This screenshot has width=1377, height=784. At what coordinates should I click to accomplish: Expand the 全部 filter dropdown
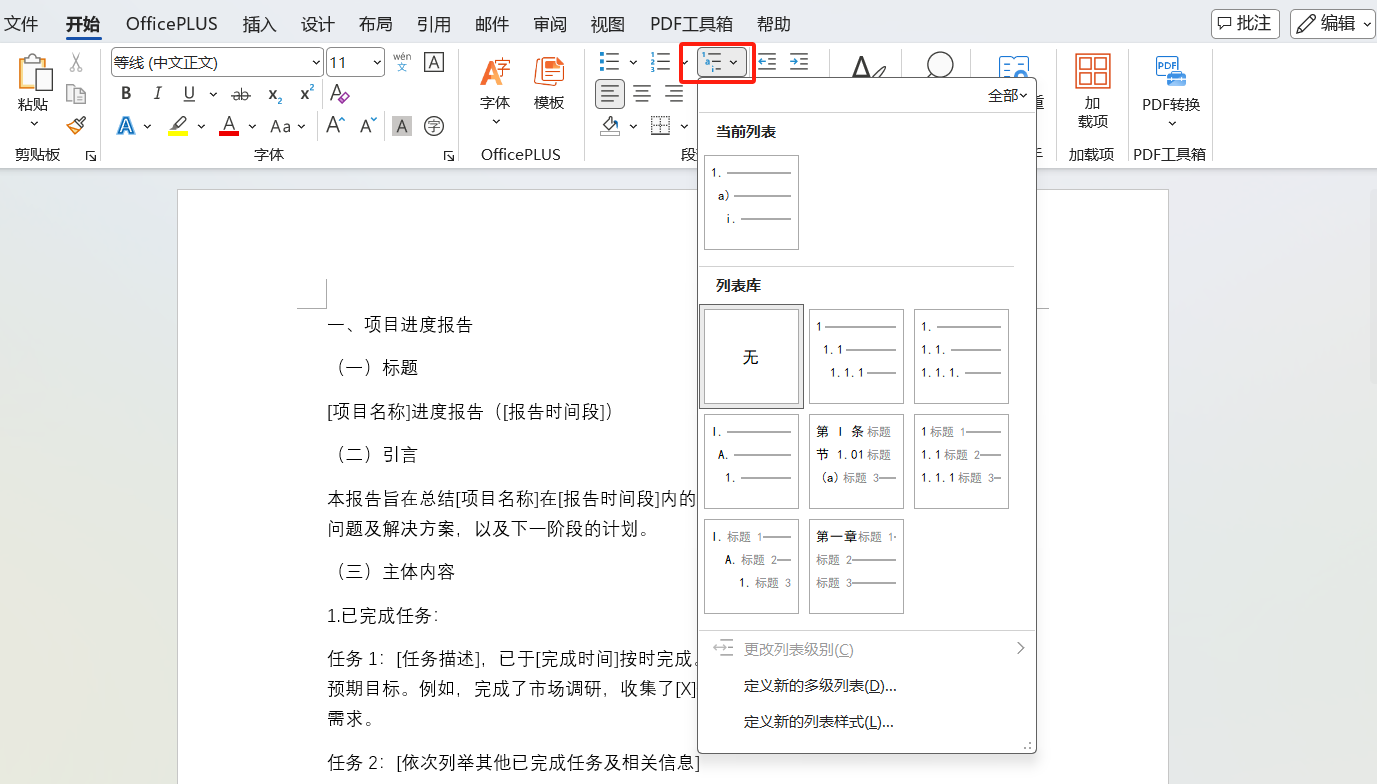(1008, 96)
